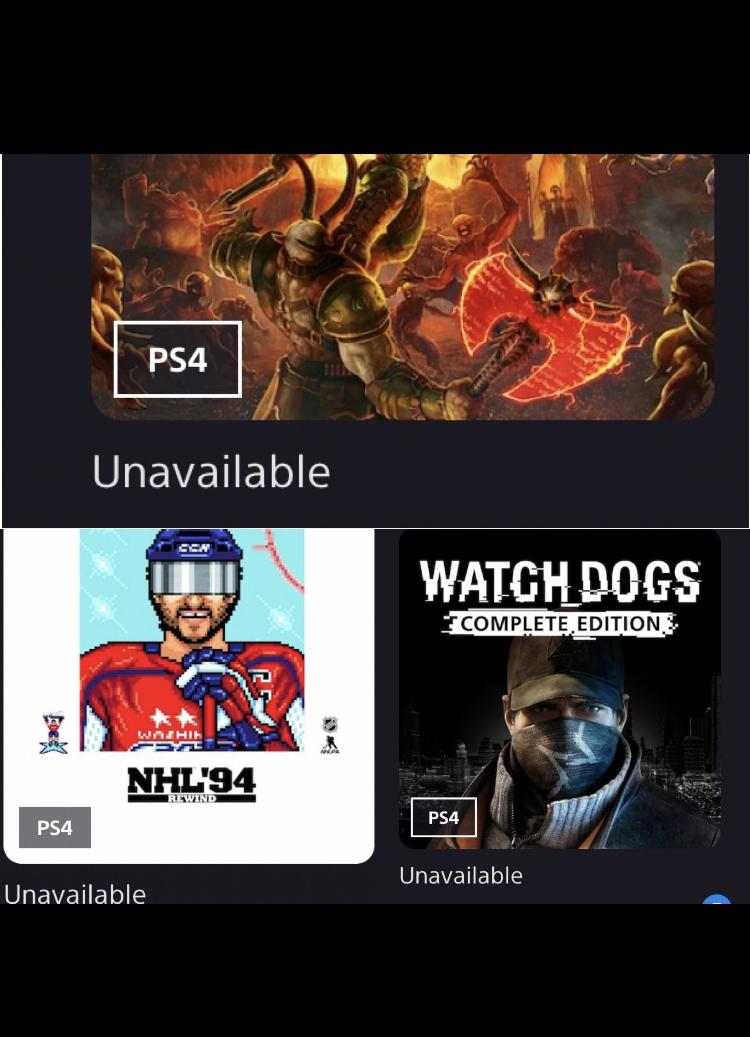This screenshot has width=750, height=1037.
Task: Click the CCM logo on the hockey helmet
Action: [193, 548]
